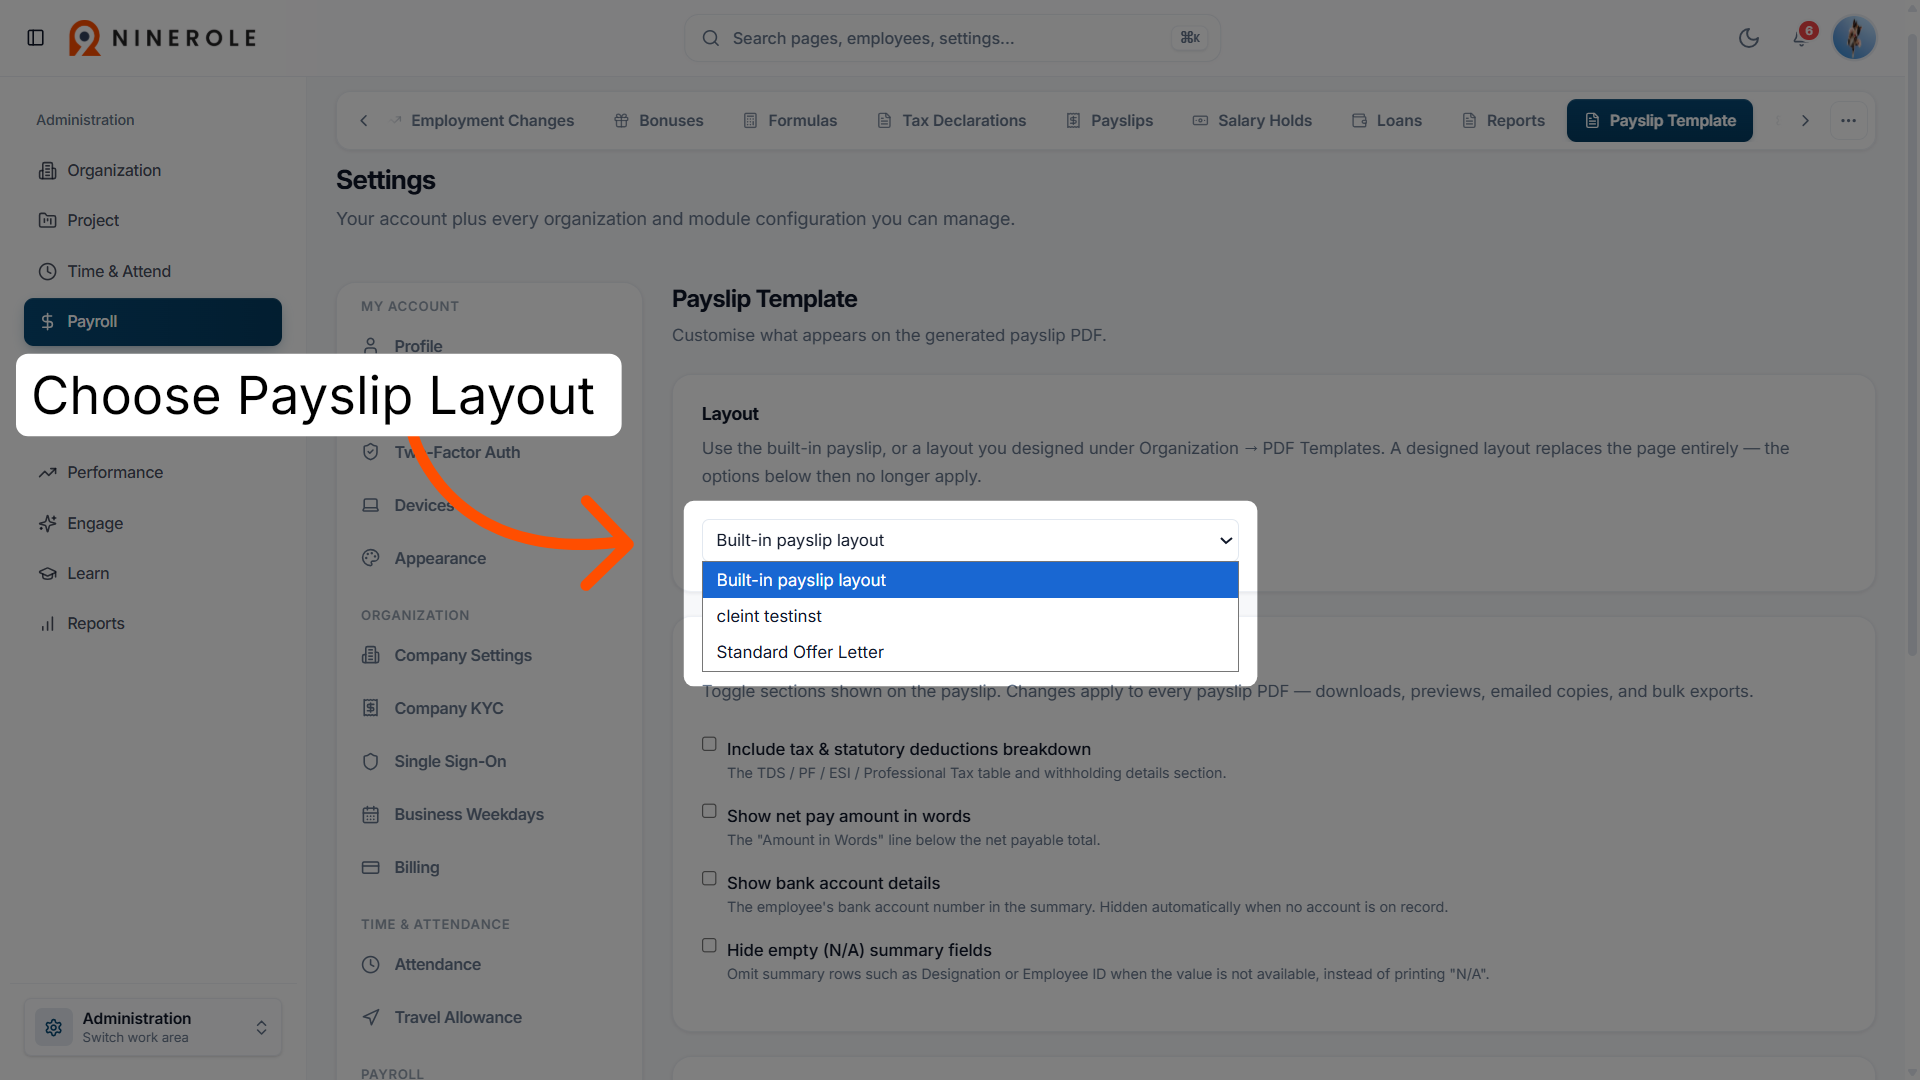
Task: Open Organization in the sidebar
Action: (153, 171)
